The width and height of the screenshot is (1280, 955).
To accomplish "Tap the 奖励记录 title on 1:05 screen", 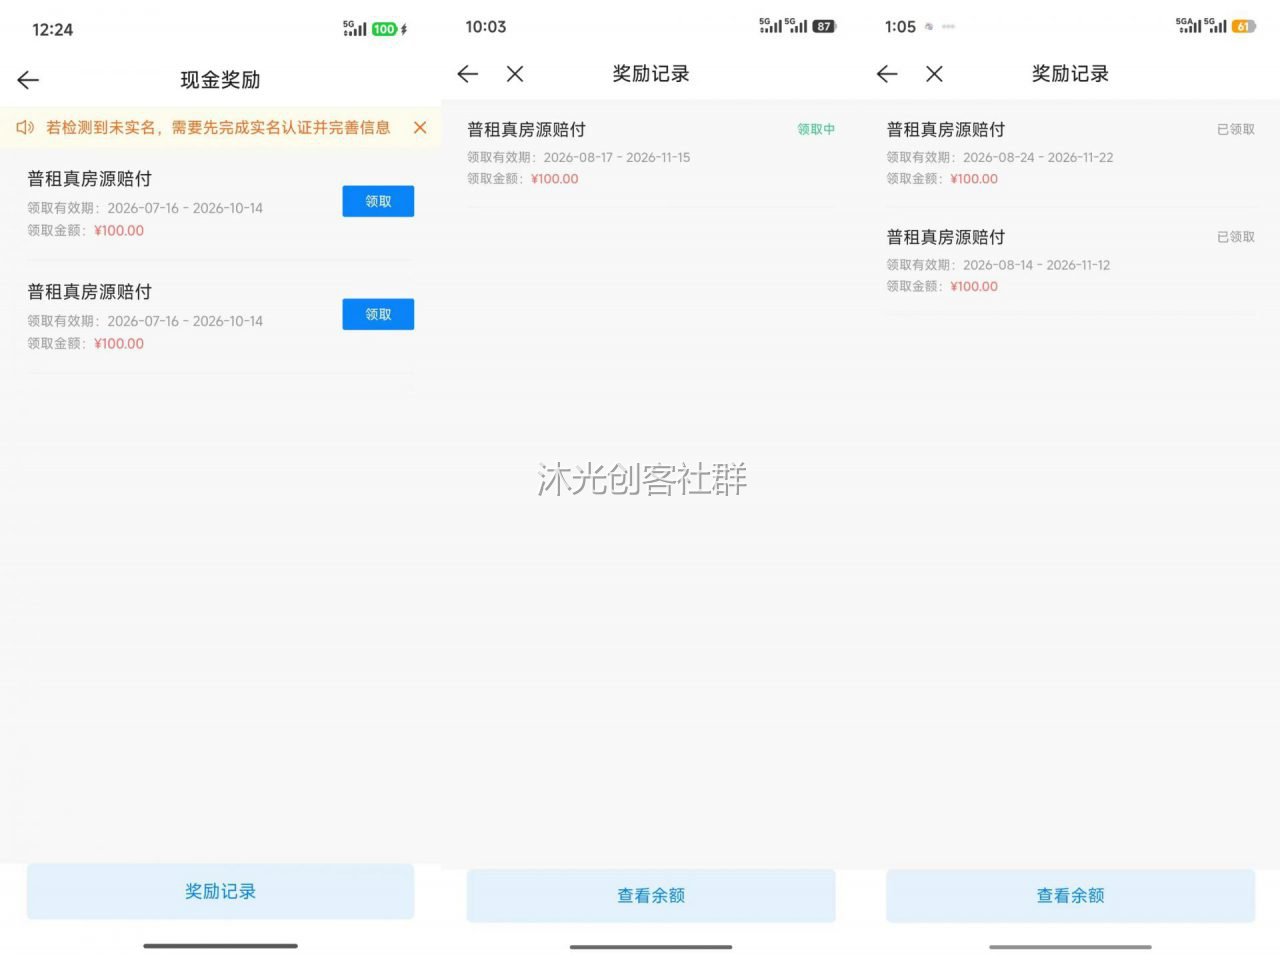I will (x=1070, y=74).
